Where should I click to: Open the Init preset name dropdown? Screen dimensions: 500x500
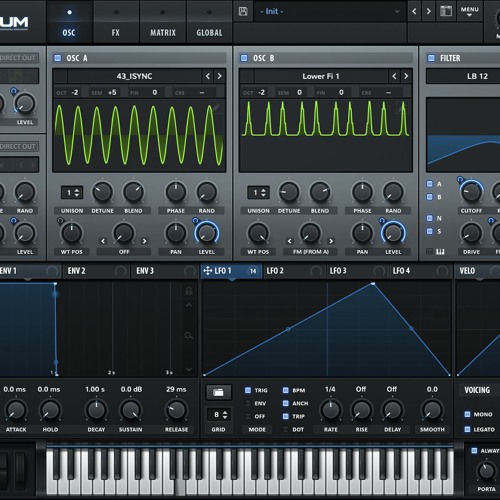[330, 11]
